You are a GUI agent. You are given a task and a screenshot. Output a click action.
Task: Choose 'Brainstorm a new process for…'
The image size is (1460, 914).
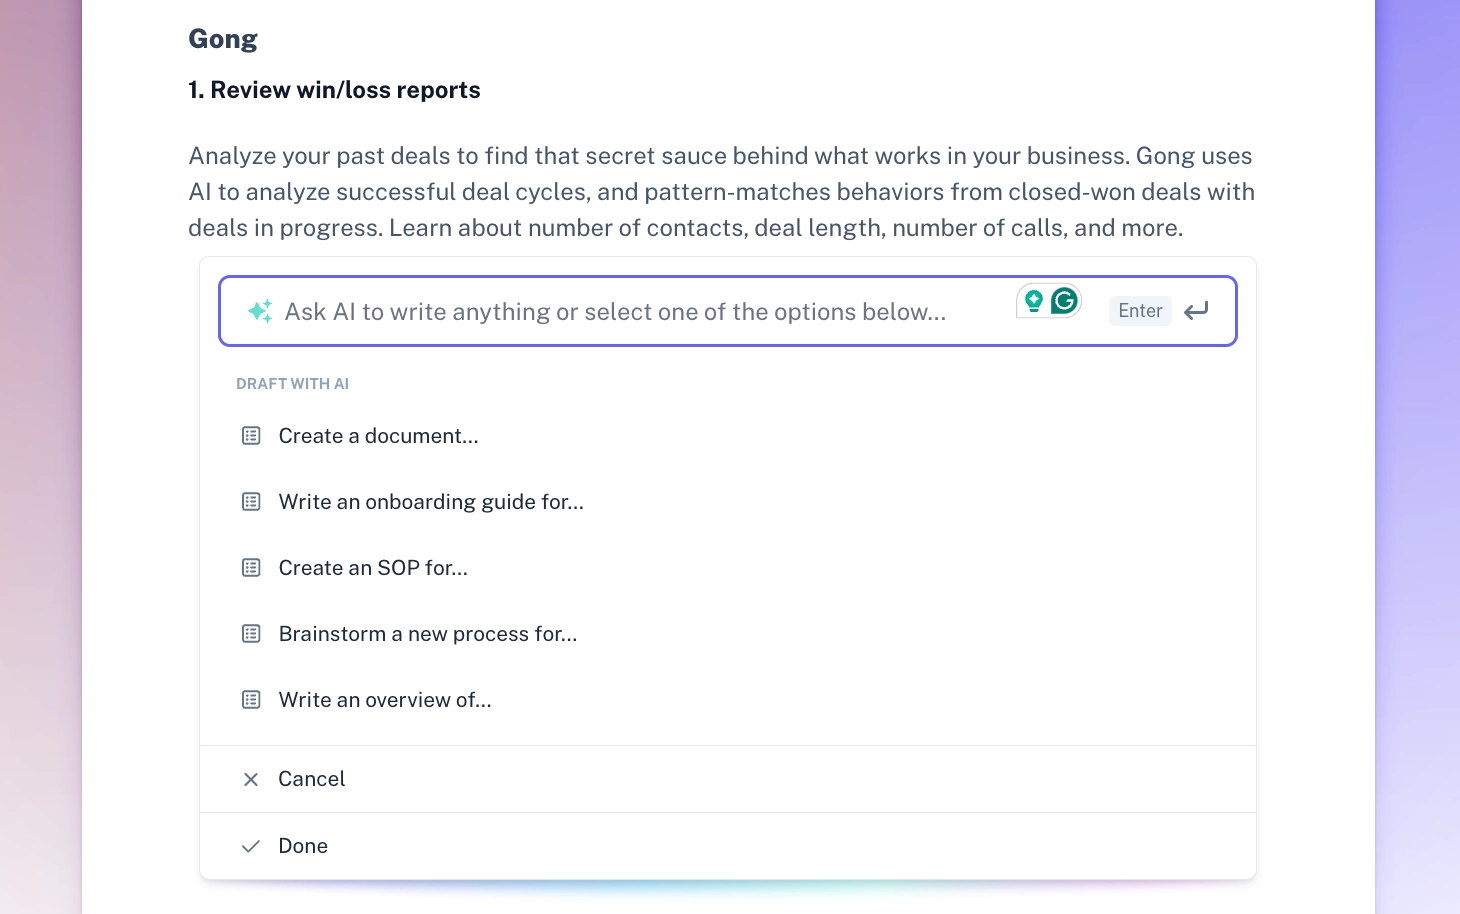coord(428,633)
